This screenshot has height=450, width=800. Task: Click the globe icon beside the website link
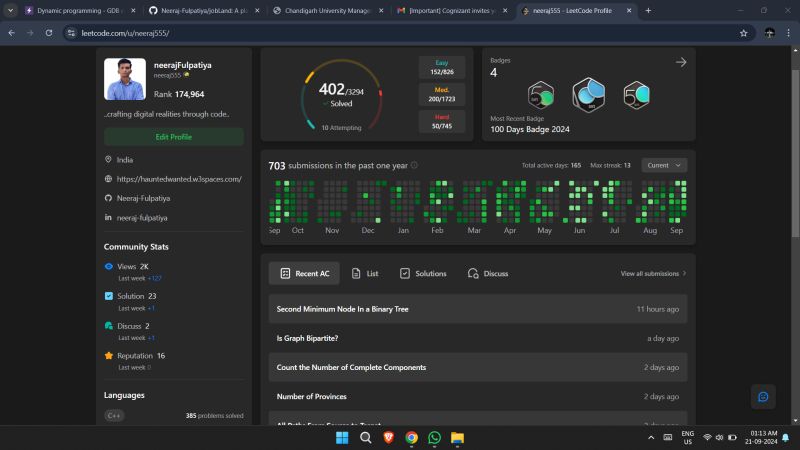108,179
